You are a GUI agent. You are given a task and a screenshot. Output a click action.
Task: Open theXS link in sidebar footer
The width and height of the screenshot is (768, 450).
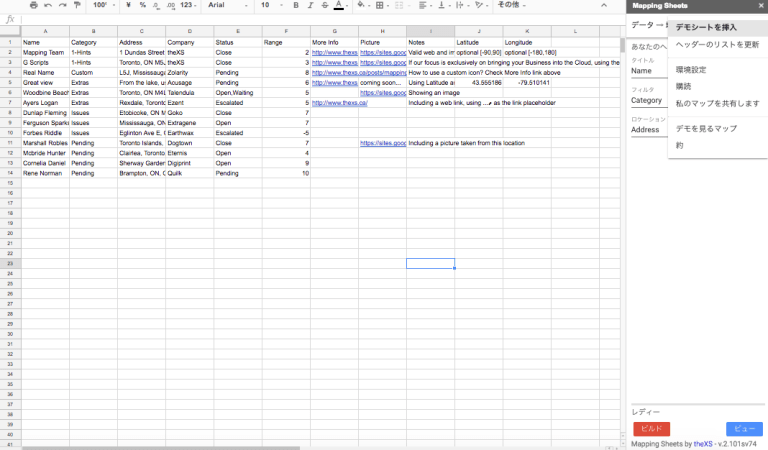click(x=703, y=444)
